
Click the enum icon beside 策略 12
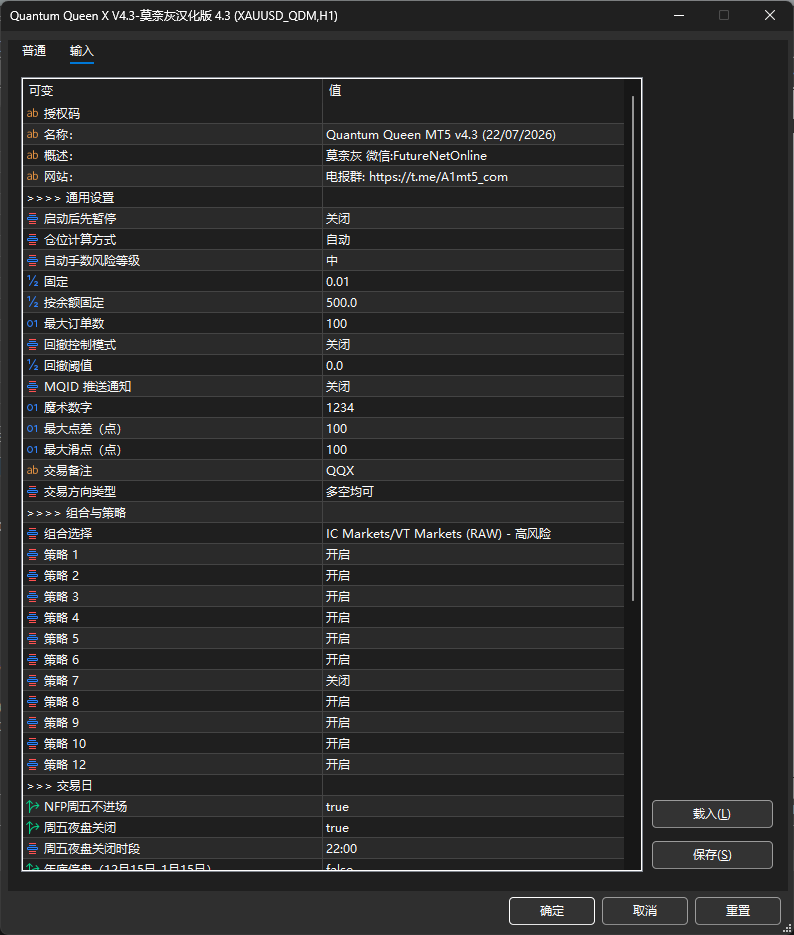[33, 764]
